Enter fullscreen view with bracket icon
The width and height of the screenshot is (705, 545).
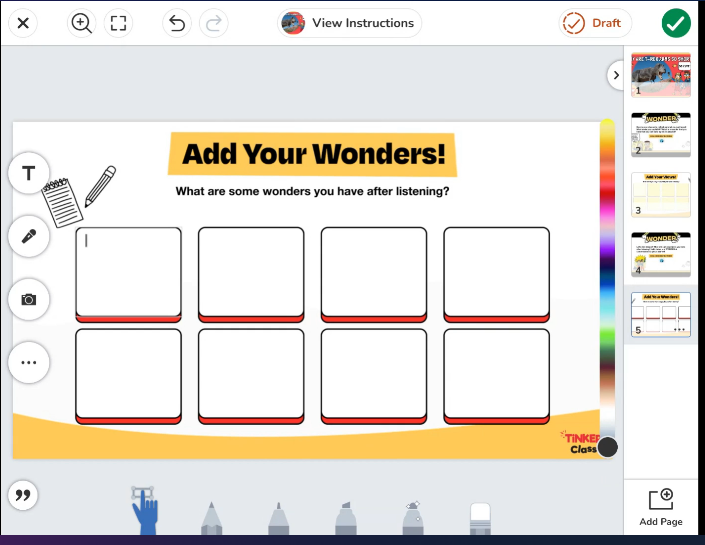coord(118,23)
